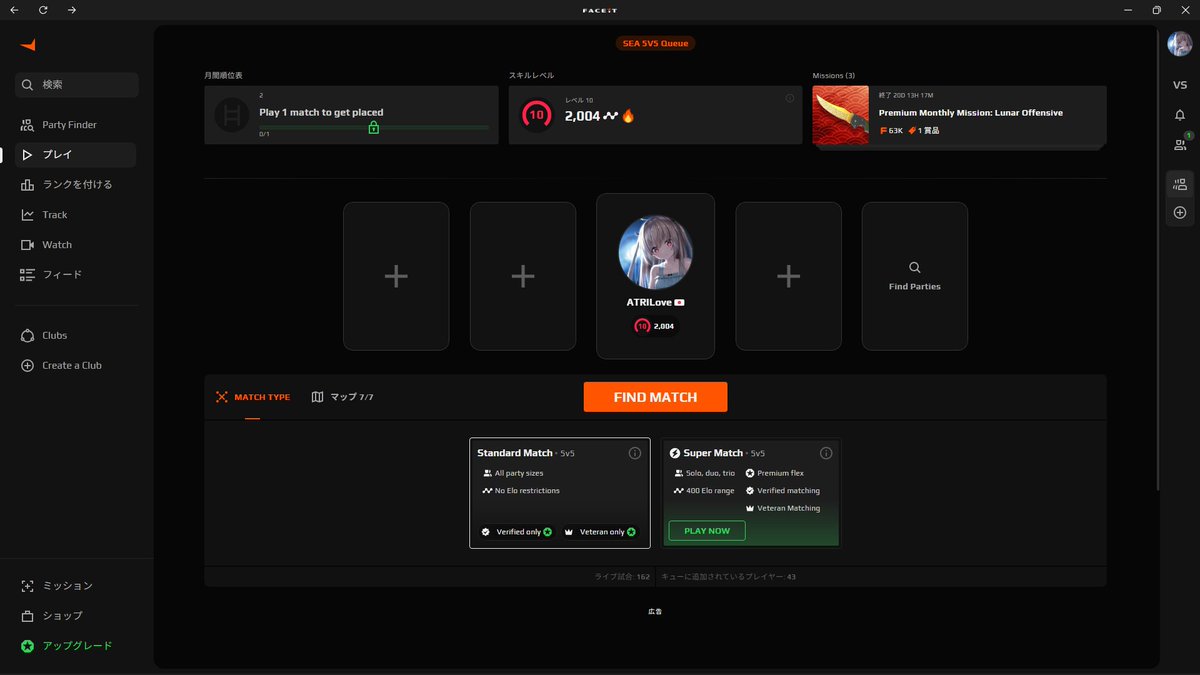1200x675 pixels.
Task: Toggle the Veteran only option
Action: 600,532
